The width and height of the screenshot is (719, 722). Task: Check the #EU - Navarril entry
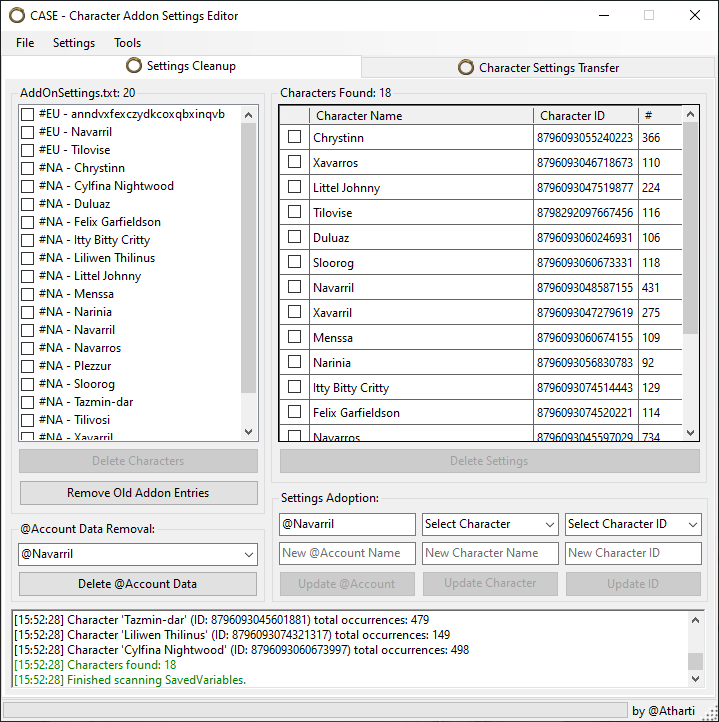(28, 132)
